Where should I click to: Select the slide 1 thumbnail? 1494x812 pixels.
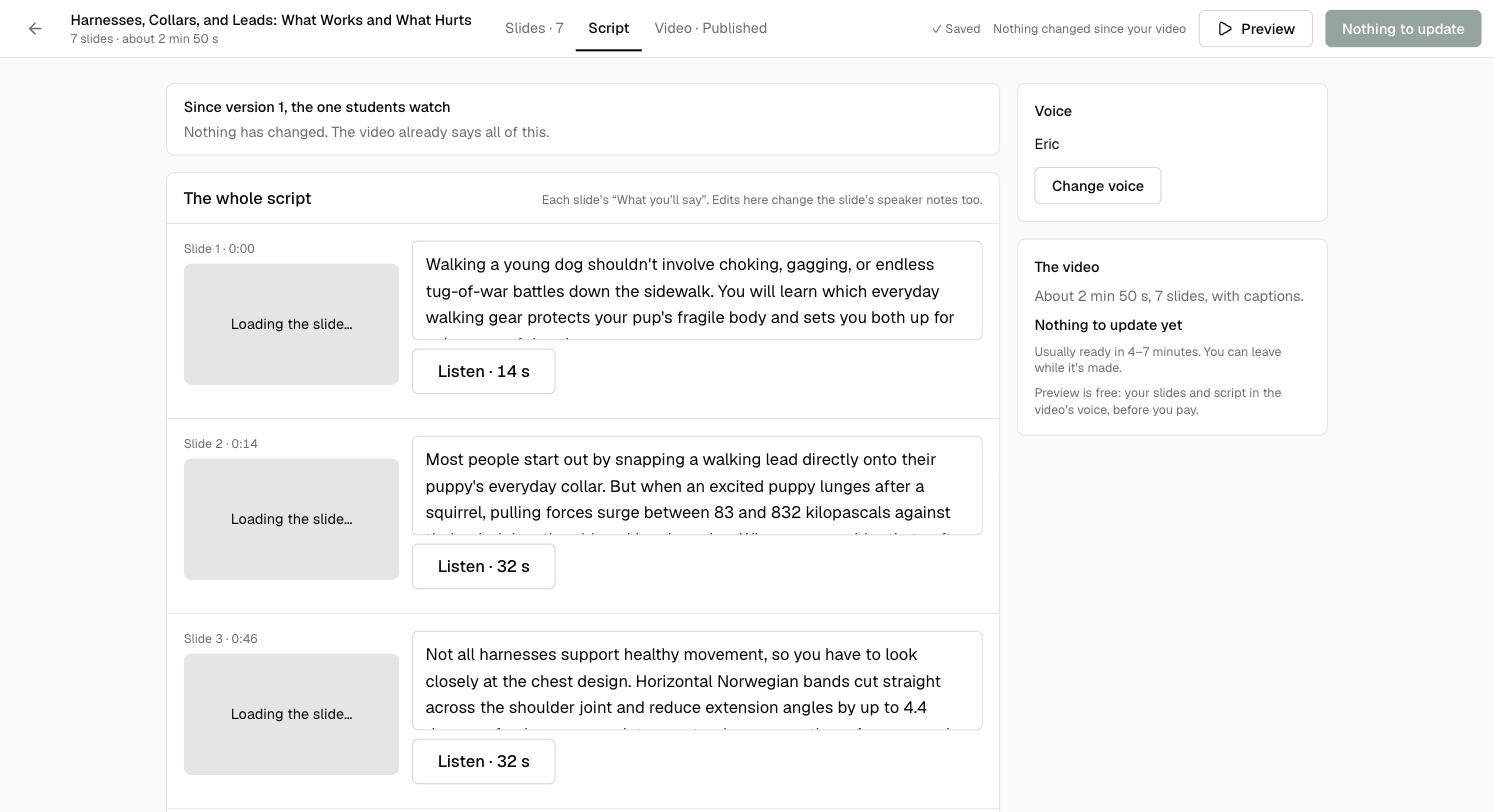point(291,324)
